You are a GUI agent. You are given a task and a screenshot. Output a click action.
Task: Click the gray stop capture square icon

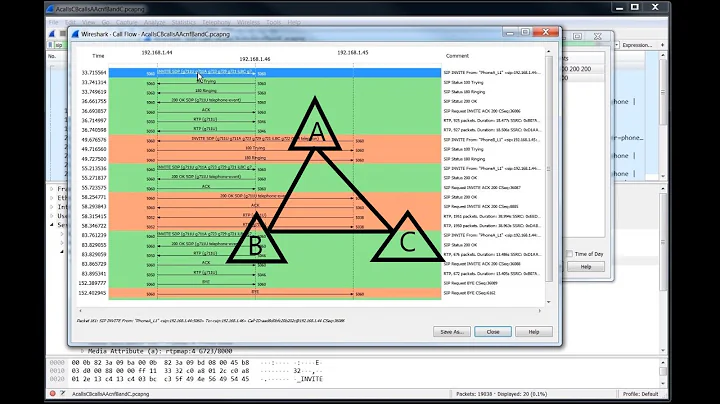(x=62, y=34)
